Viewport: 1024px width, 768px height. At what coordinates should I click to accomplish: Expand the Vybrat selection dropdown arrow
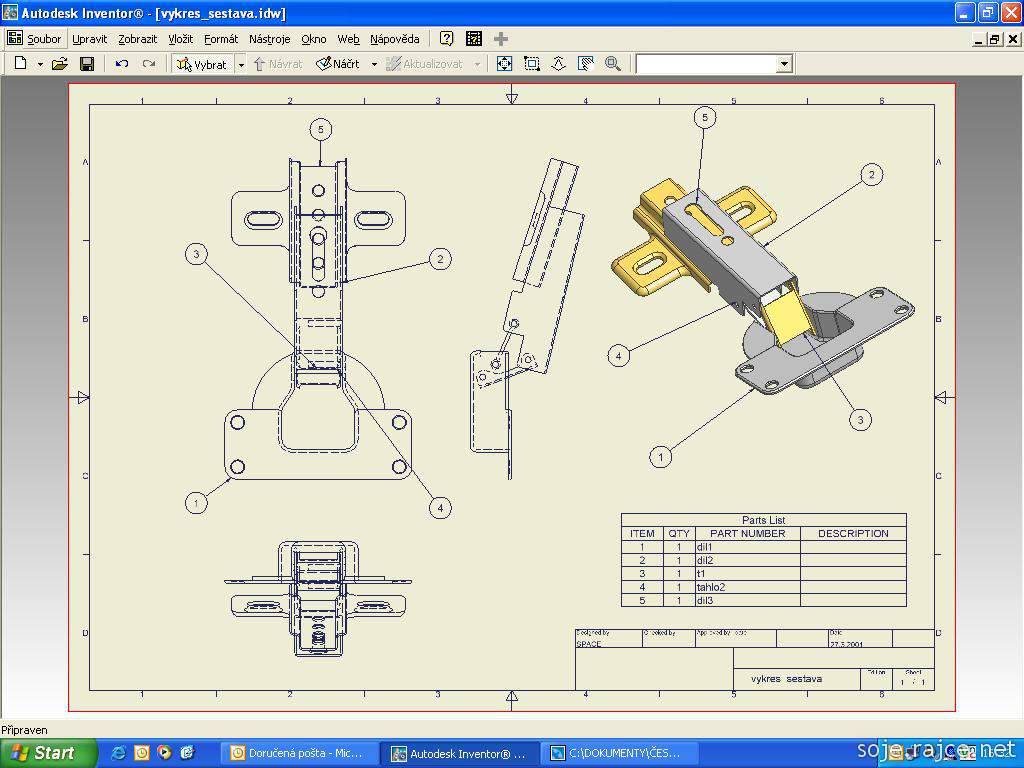coord(241,64)
